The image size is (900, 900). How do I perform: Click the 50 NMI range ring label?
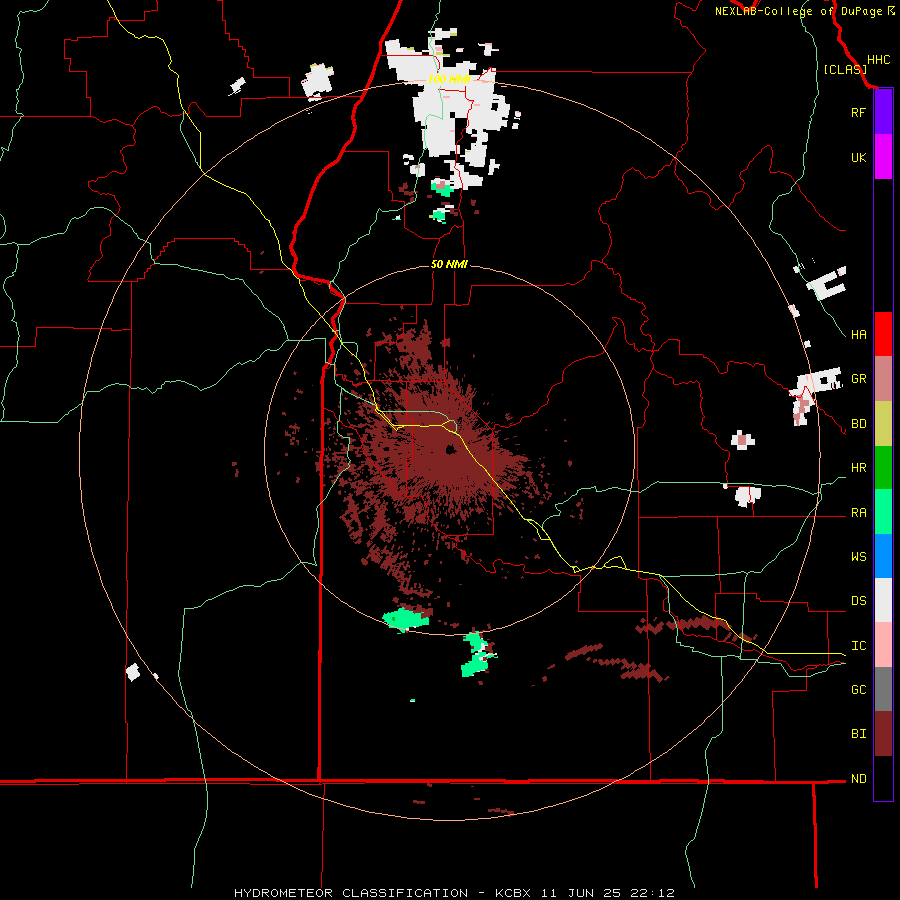(x=449, y=264)
